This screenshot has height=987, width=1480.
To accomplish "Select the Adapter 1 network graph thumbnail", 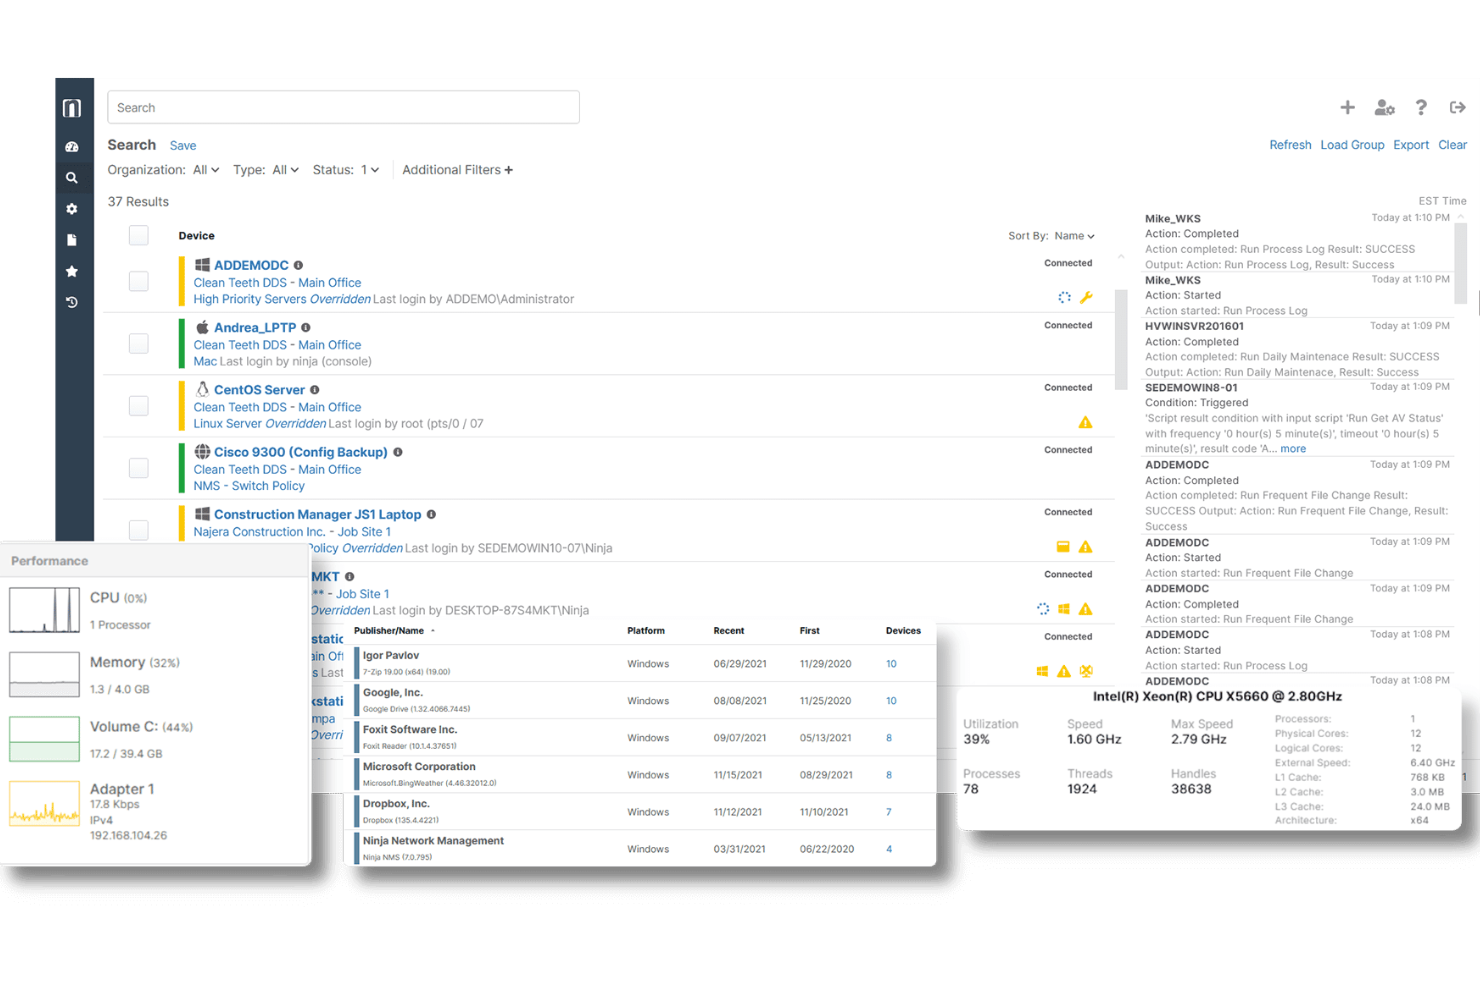I will tap(44, 803).
